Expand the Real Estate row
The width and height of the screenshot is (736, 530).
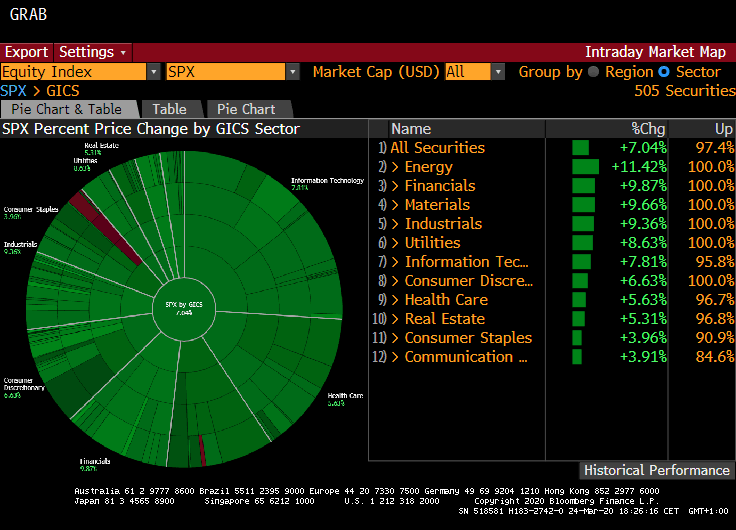tap(395, 319)
